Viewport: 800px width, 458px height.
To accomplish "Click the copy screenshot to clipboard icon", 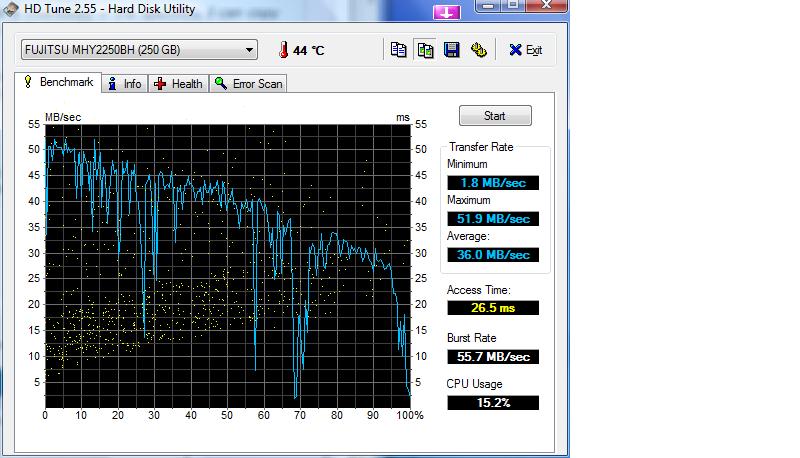I will click(425, 50).
